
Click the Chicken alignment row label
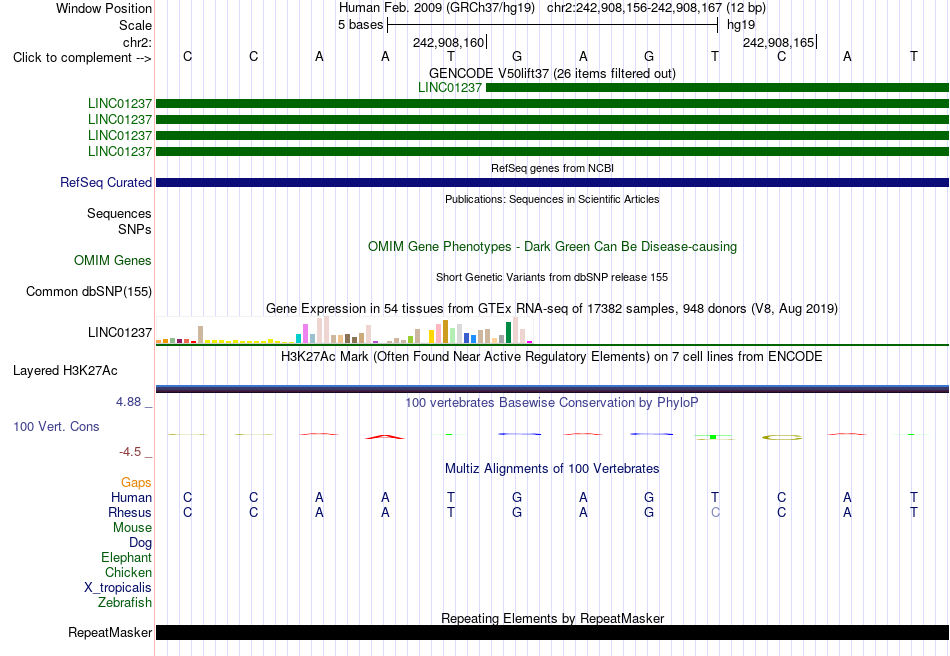pyautogui.click(x=128, y=572)
